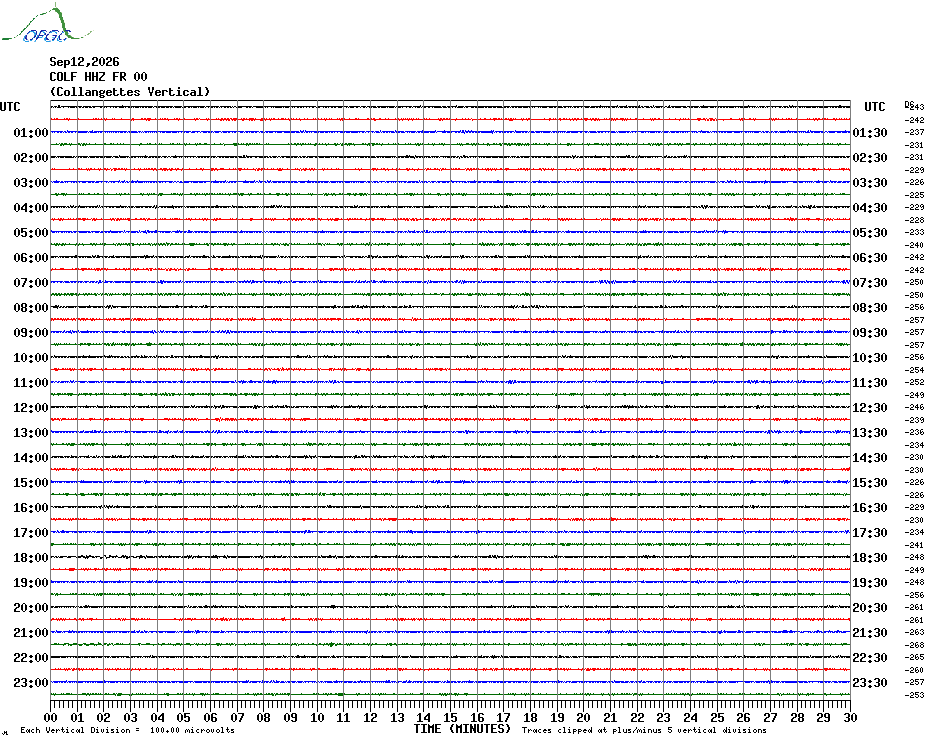Click minute 30 on the bottom axis
Screen dimensions: 930x744
[x=850, y=717]
